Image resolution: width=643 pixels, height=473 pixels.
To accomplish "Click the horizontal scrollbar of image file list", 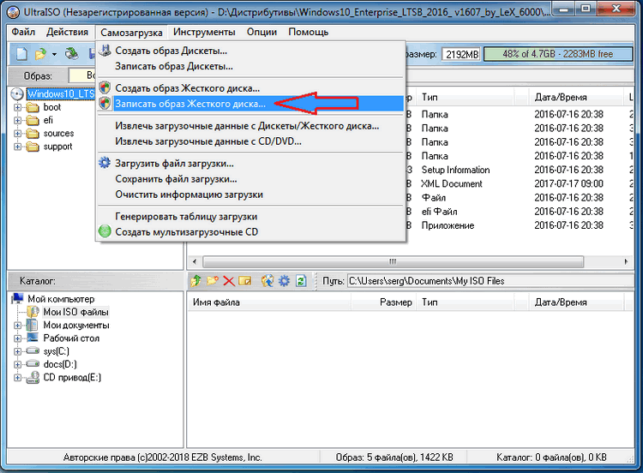I will pos(393,261).
